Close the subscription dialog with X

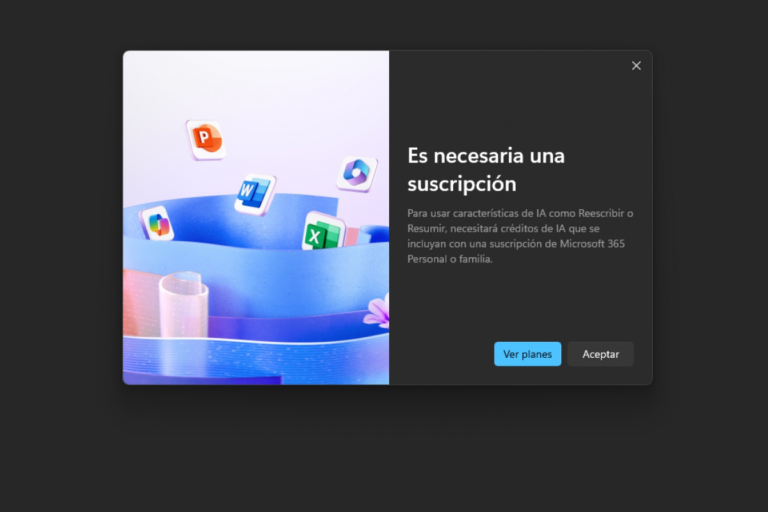point(636,66)
